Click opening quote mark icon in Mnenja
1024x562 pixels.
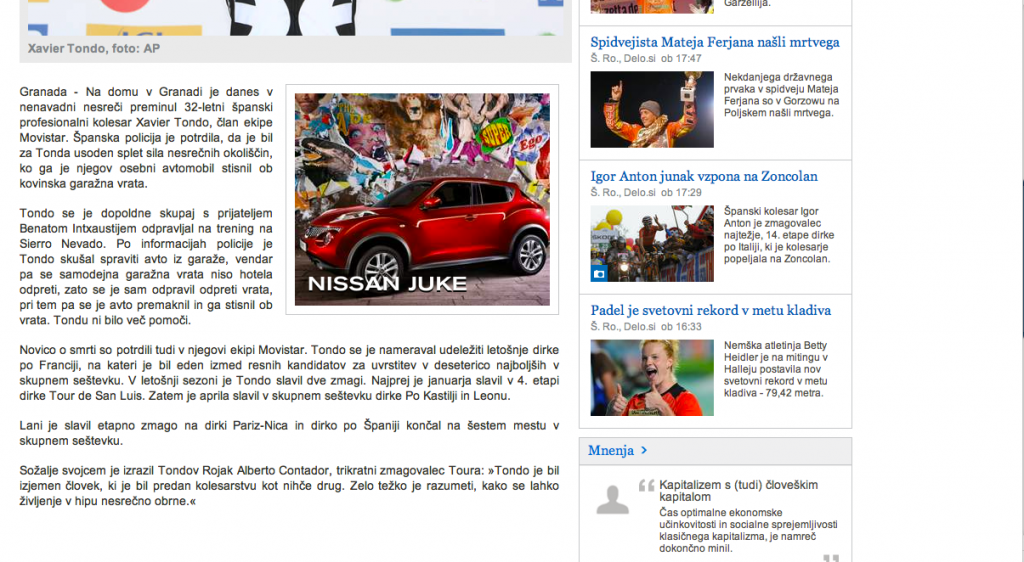(x=646, y=485)
